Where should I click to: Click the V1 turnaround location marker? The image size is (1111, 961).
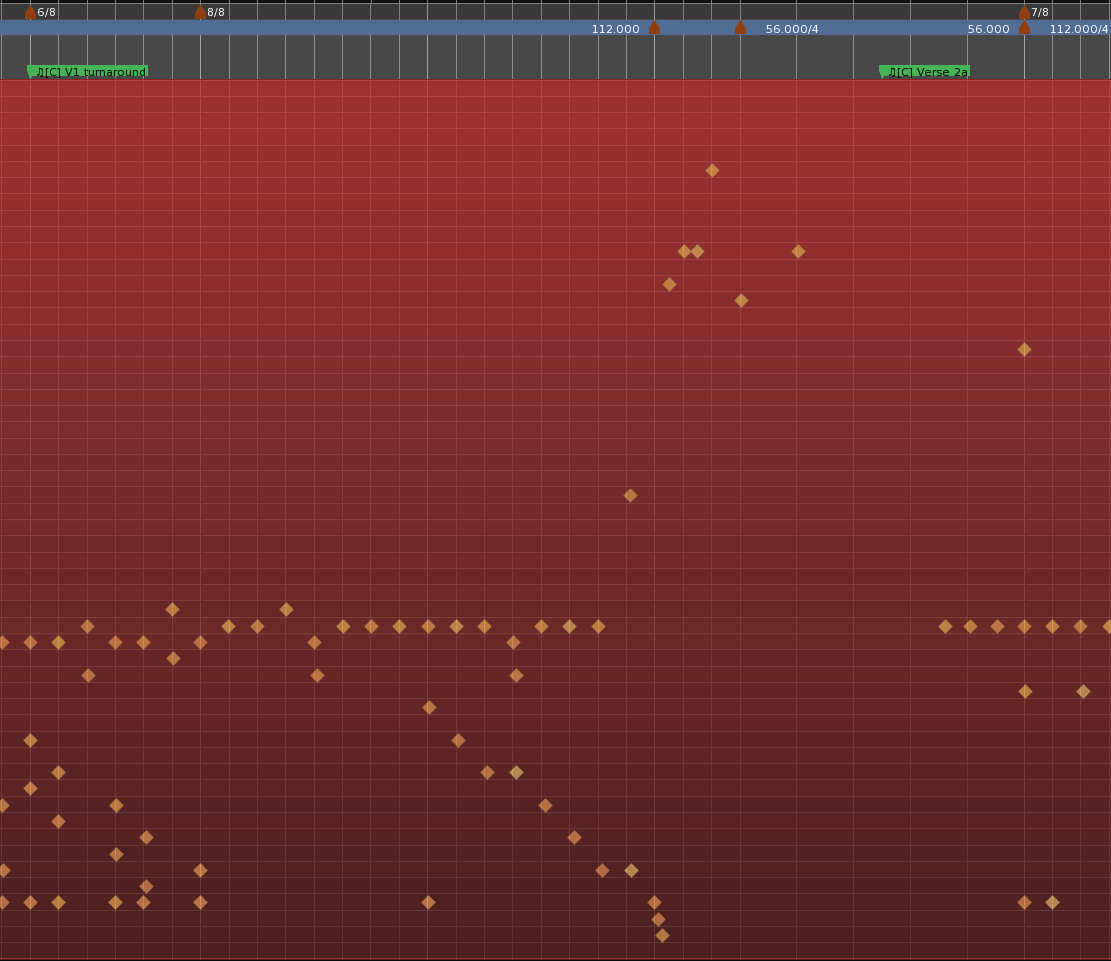coord(88,72)
